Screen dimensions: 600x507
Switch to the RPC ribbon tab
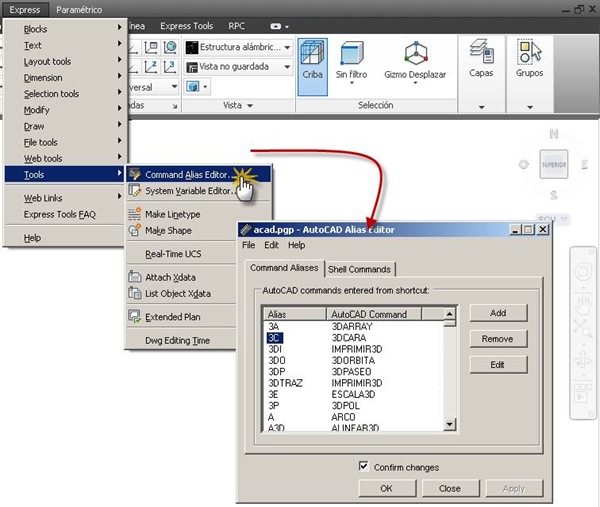tap(236, 26)
